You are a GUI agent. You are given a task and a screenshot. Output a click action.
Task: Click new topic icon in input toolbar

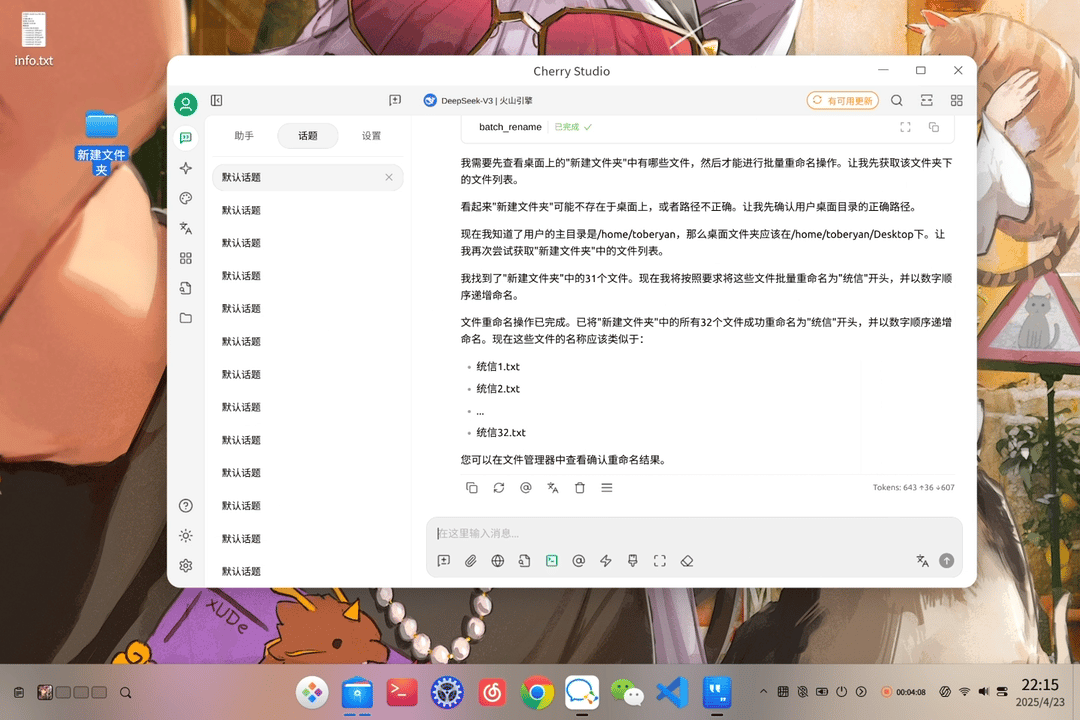(x=444, y=561)
